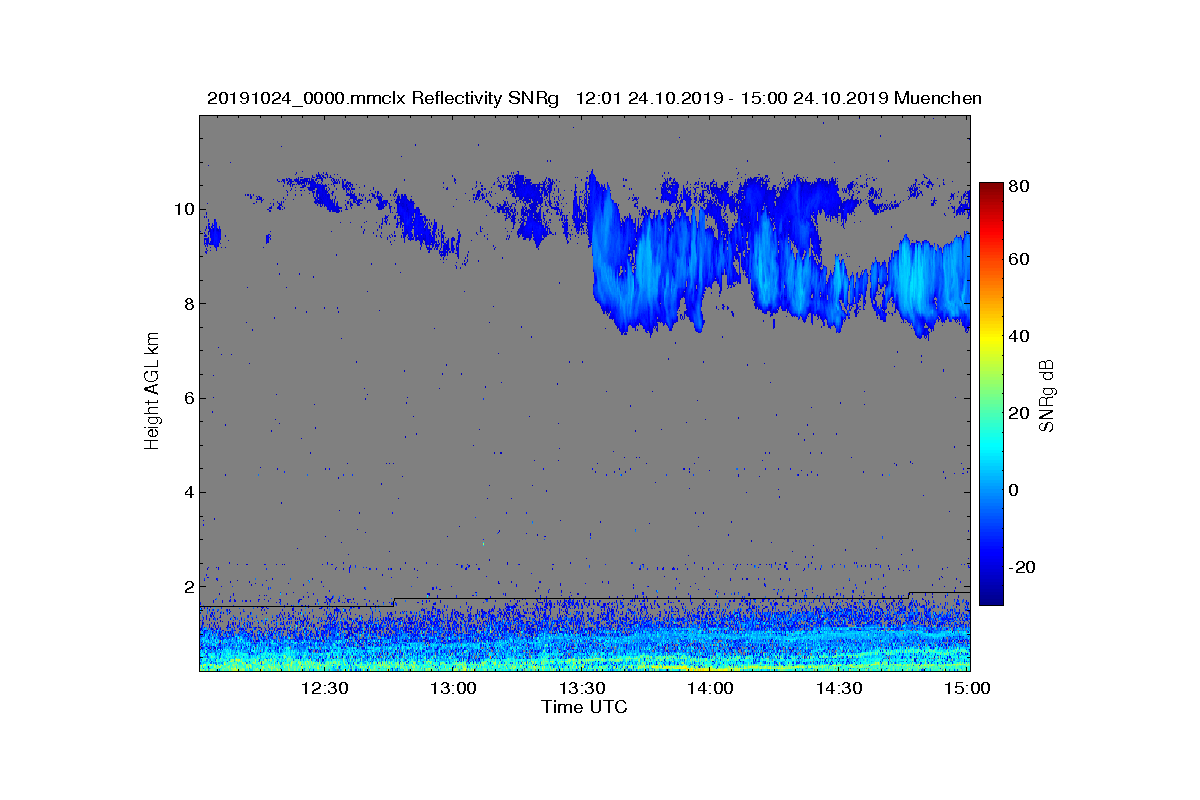Click the 14:30 time tick label
The width and height of the screenshot is (1200, 800).
[840, 688]
